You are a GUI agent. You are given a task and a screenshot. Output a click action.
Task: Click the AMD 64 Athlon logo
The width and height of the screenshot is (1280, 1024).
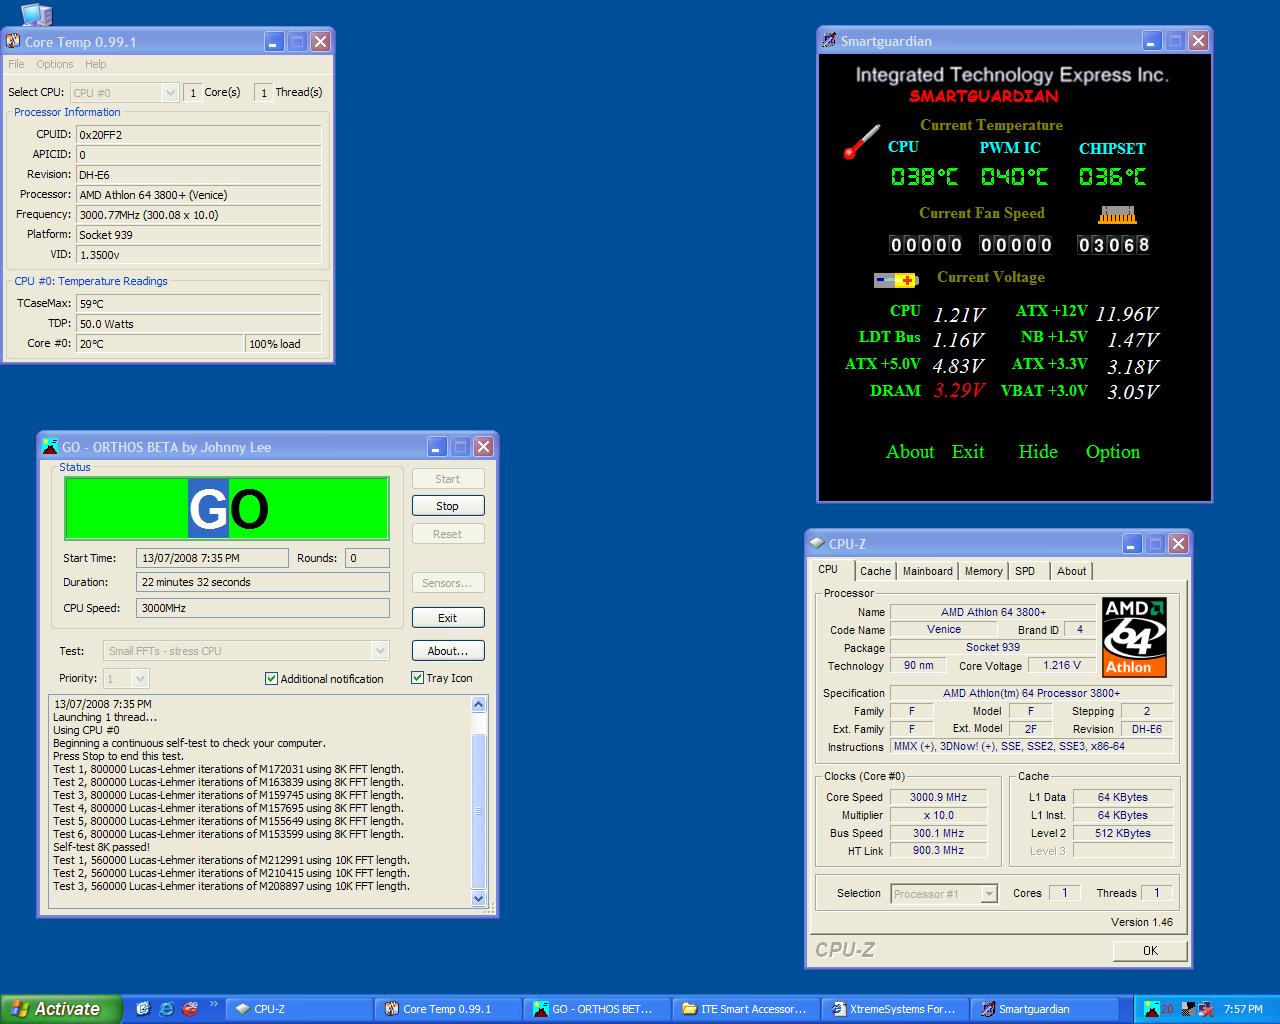coord(1134,638)
